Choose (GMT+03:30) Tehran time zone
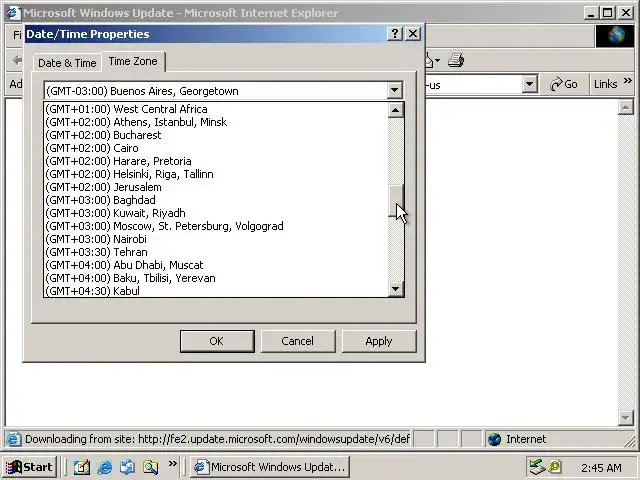640x480 pixels. point(216,252)
